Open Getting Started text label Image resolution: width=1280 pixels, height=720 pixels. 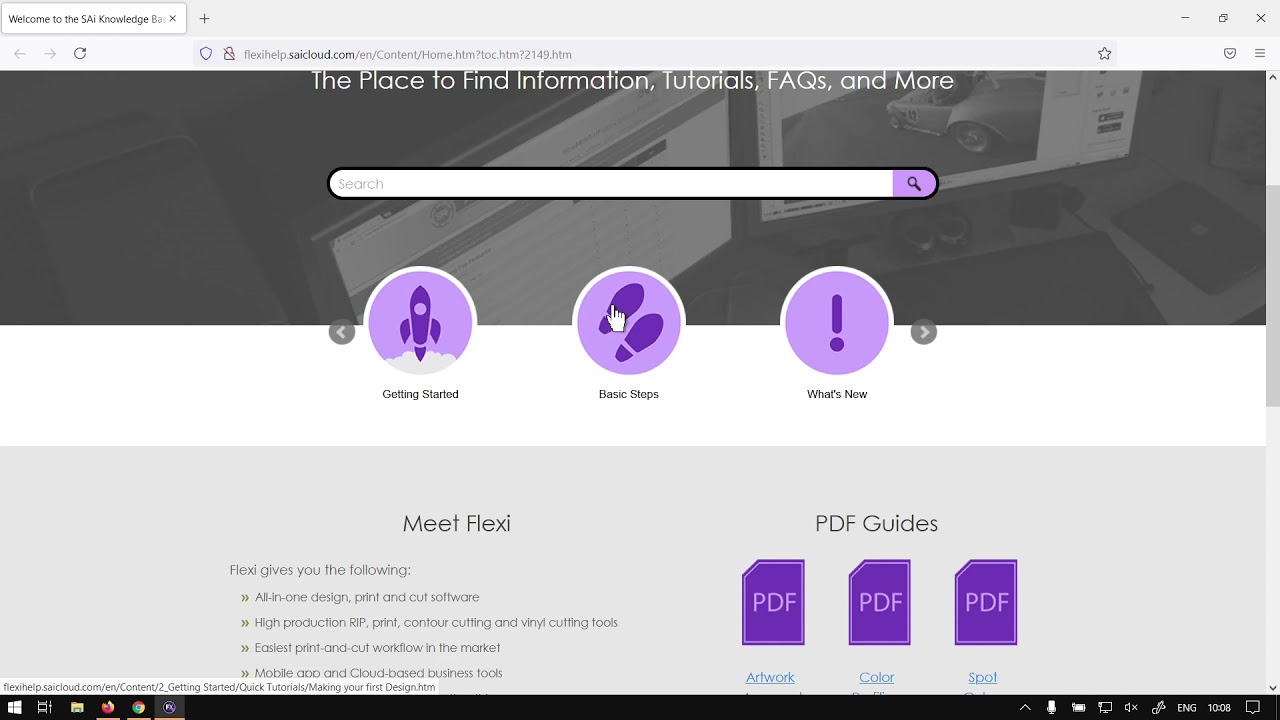coord(420,394)
